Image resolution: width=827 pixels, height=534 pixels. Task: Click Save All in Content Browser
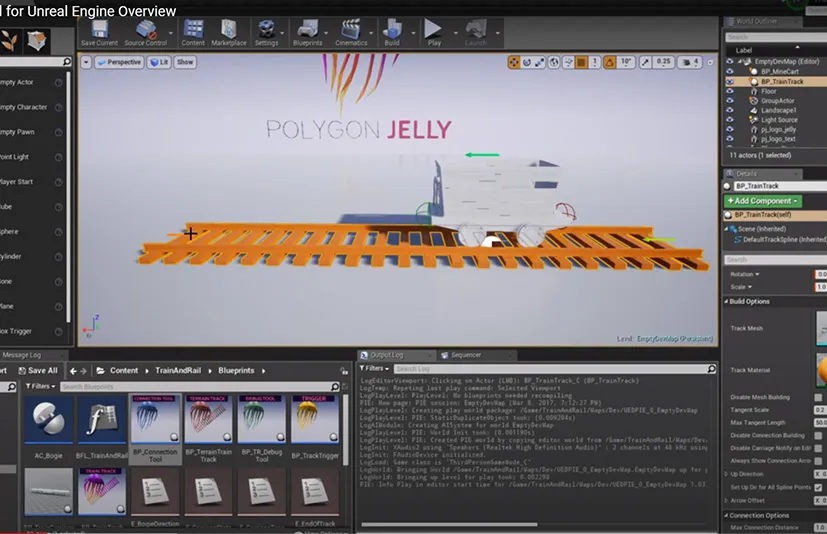[x=37, y=371]
